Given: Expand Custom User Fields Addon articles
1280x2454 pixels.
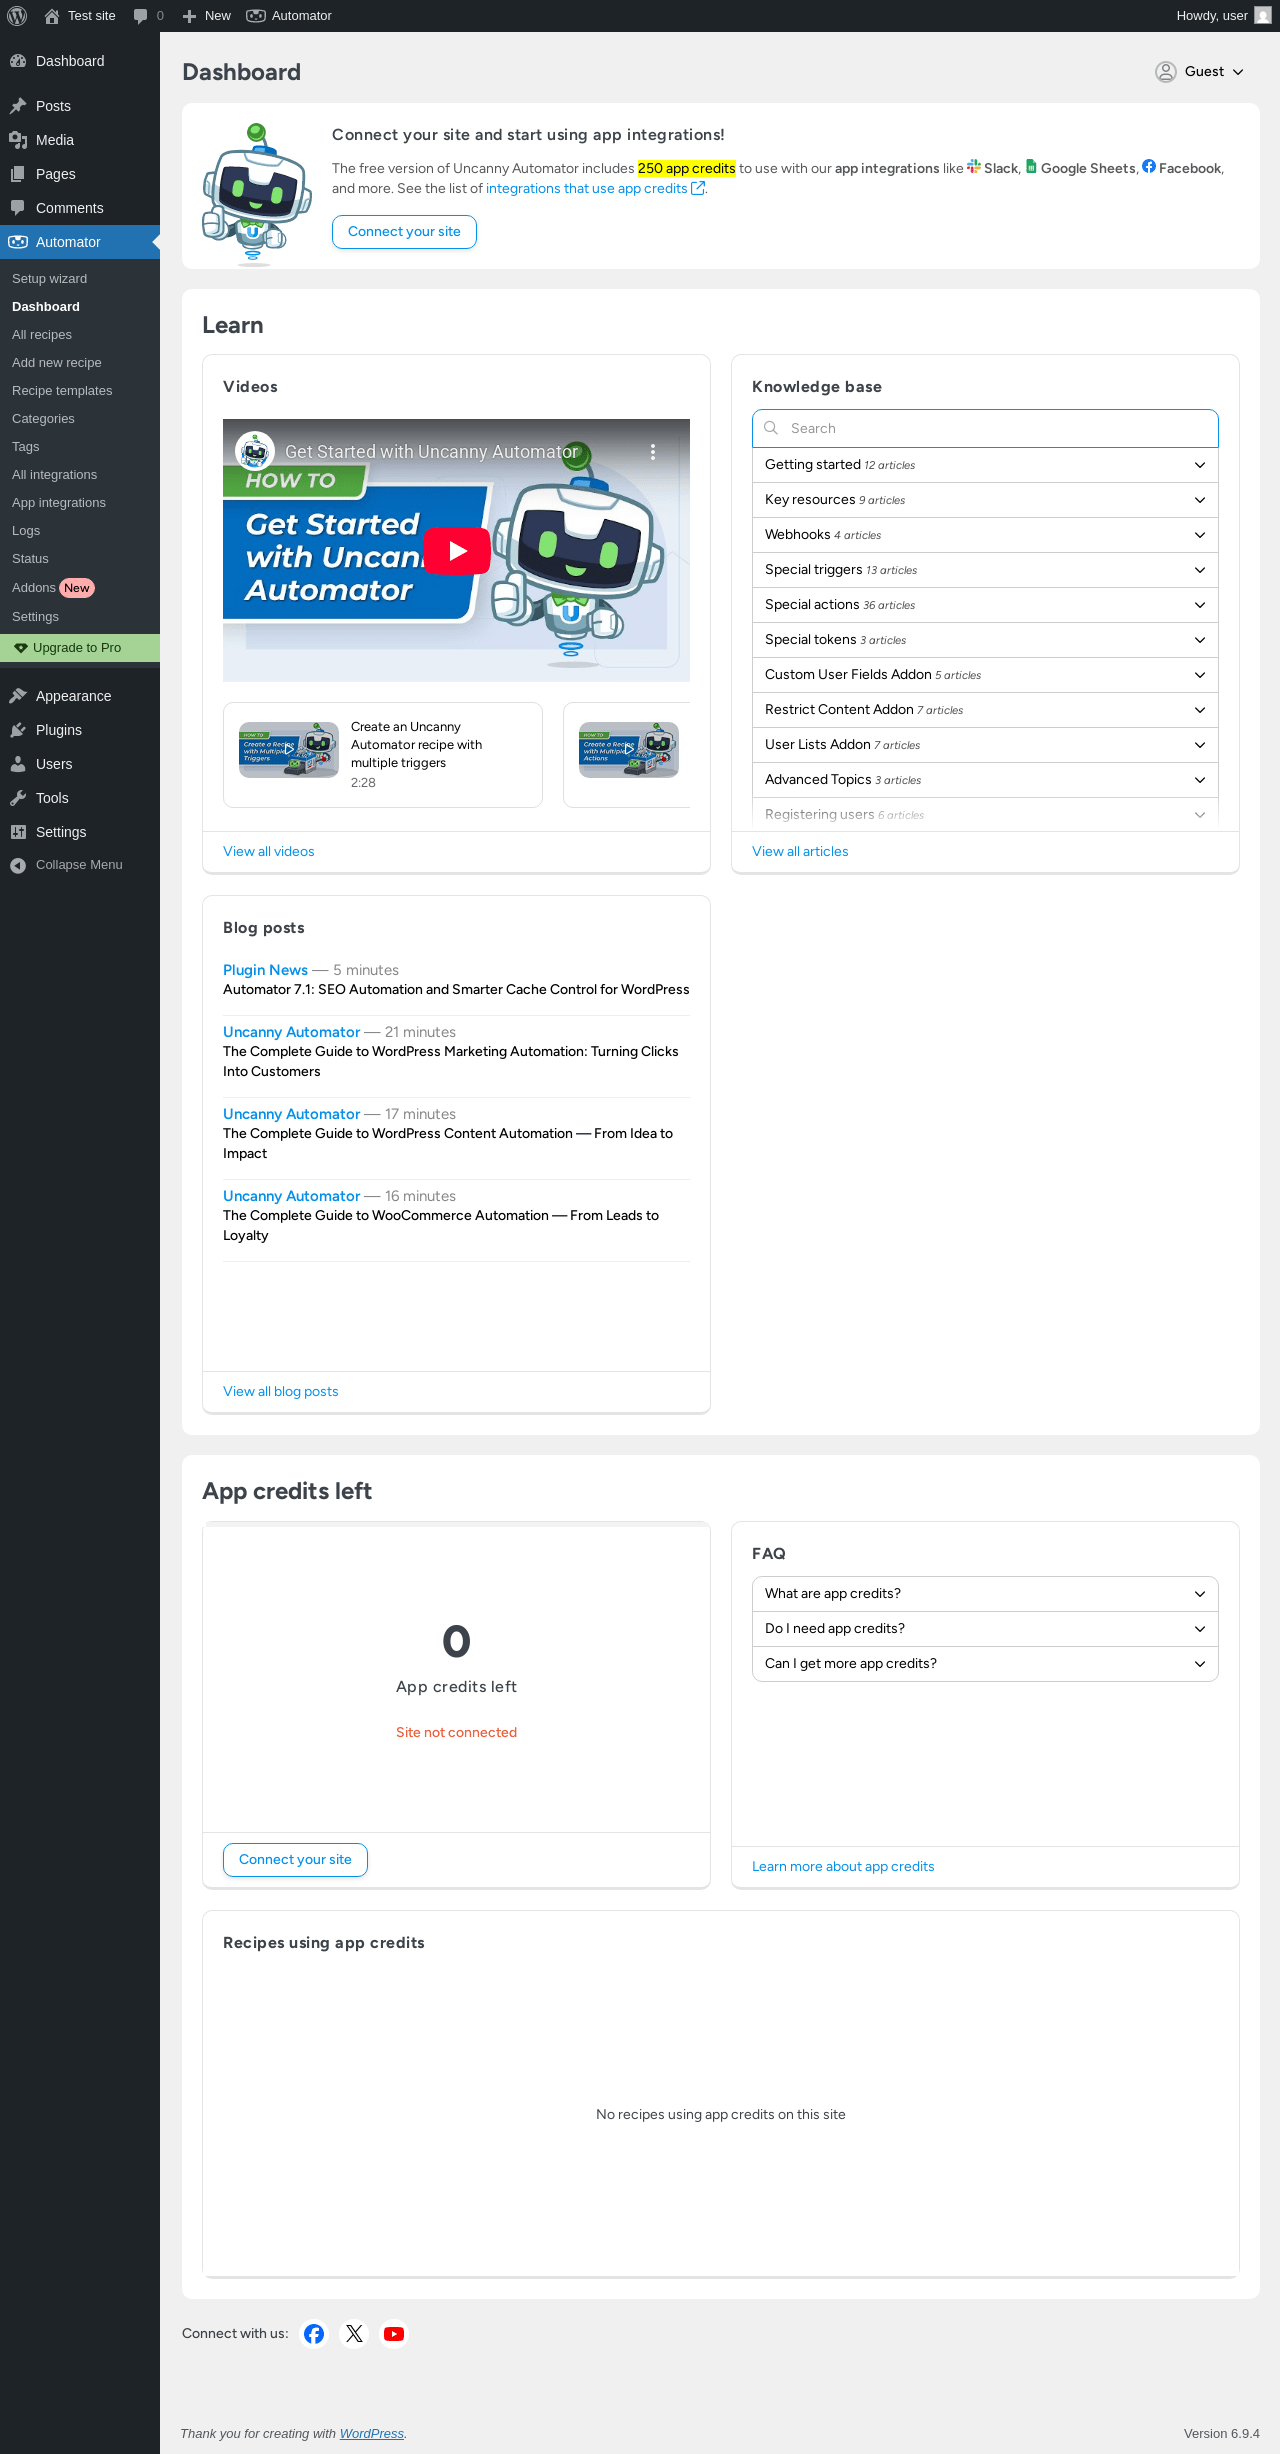Looking at the screenshot, I should (x=985, y=675).
